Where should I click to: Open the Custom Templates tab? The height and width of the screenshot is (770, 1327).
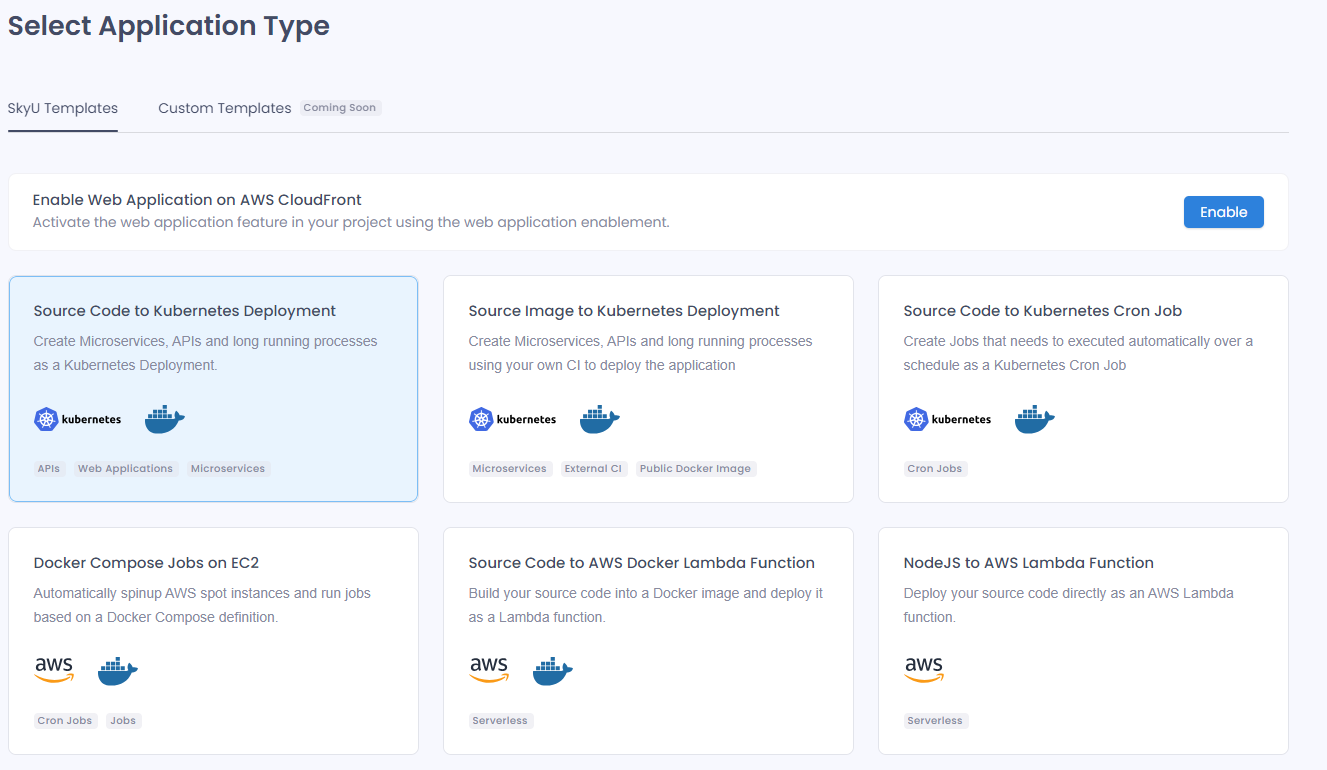click(225, 108)
